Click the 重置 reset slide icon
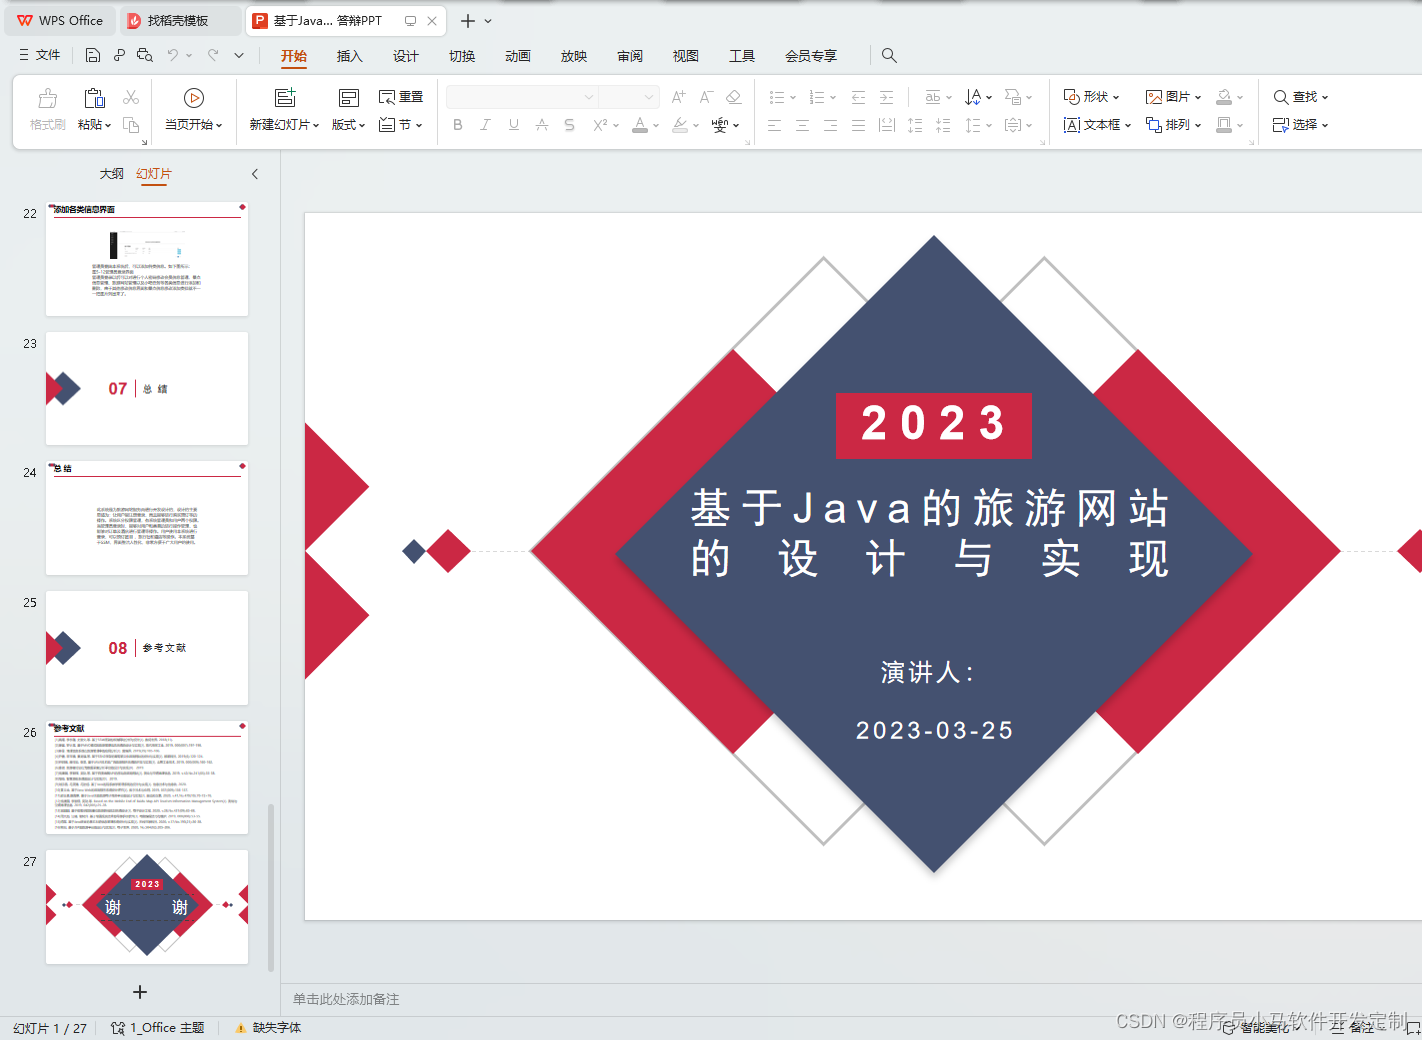1422x1040 pixels. click(x=400, y=96)
